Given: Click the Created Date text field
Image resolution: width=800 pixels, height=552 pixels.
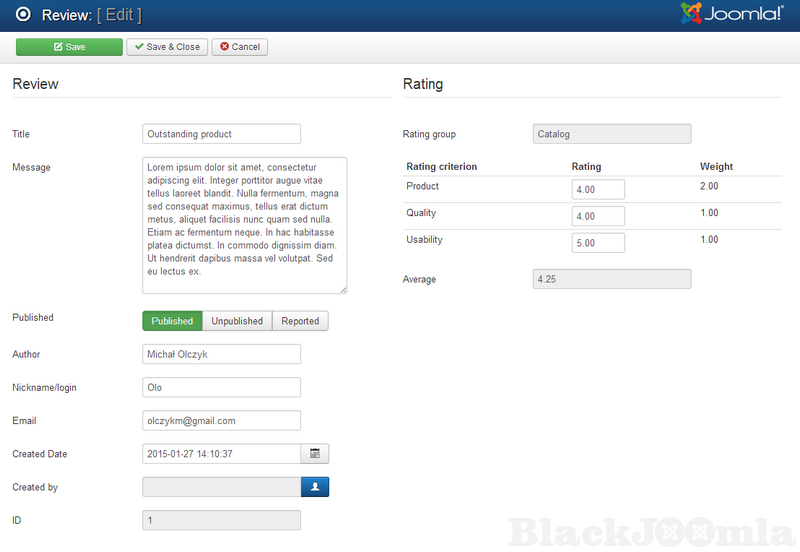Looking at the screenshot, I should [x=221, y=454].
